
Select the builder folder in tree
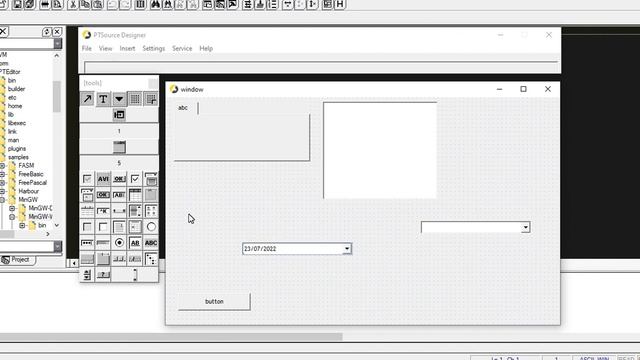pyautogui.click(x=16, y=89)
